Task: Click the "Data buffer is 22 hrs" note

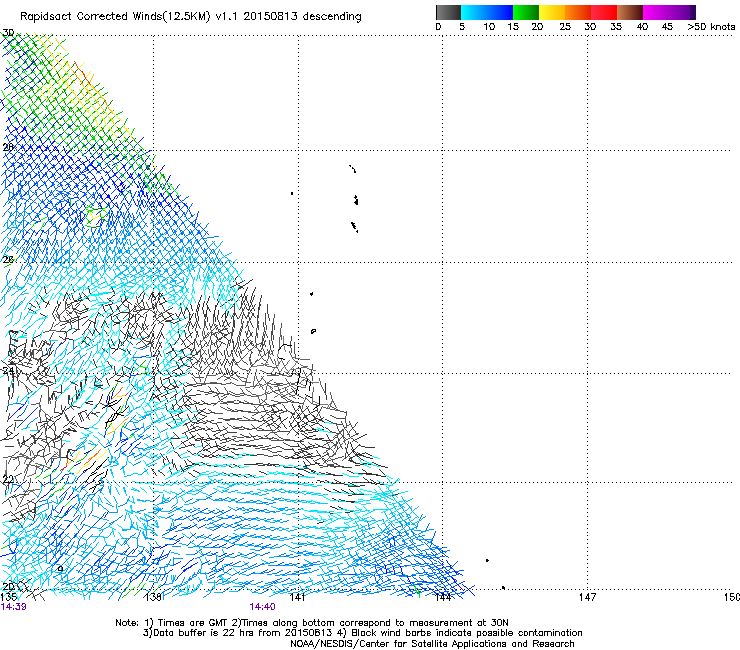Action: pos(362,633)
